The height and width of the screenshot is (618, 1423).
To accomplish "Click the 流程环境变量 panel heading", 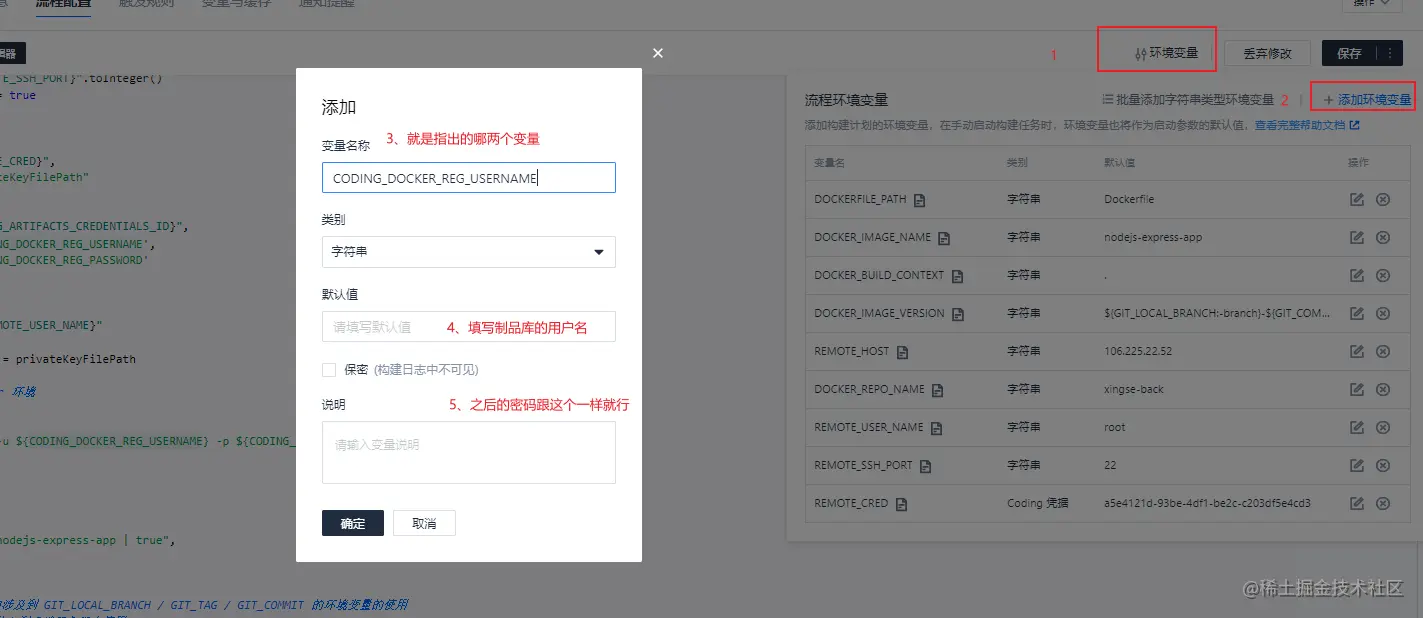I will tap(847, 100).
